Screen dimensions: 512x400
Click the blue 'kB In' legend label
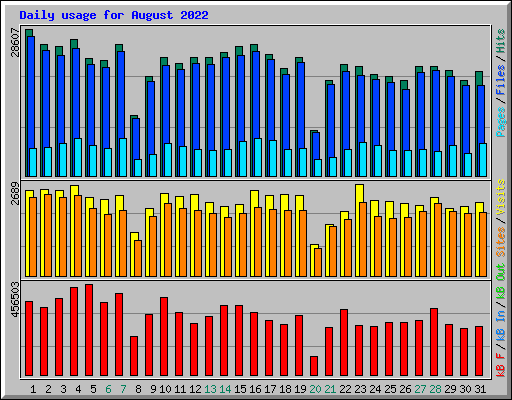(501, 325)
